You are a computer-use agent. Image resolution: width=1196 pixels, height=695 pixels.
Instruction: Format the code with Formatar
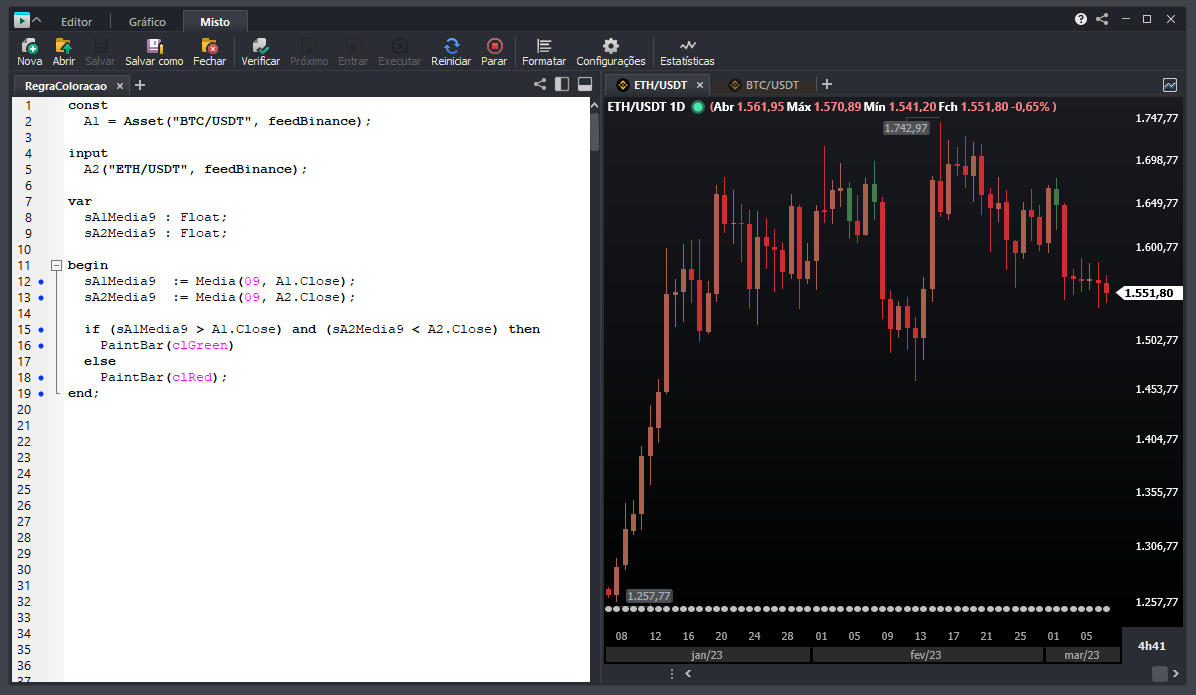pos(544,52)
